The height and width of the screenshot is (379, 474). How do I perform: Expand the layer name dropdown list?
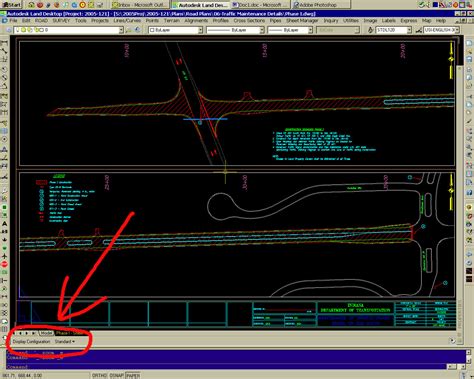pos(121,30)
